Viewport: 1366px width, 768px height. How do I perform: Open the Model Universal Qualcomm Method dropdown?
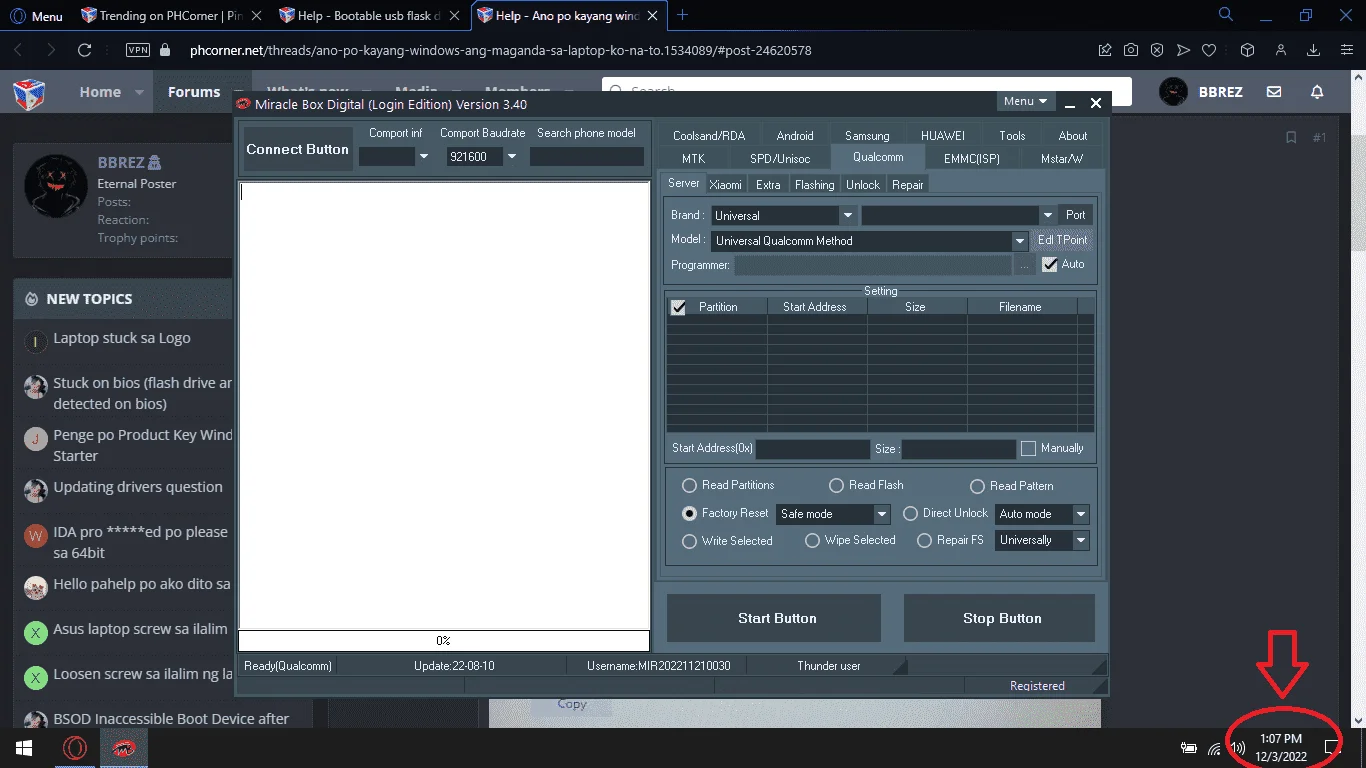(x=1020, y=241)
